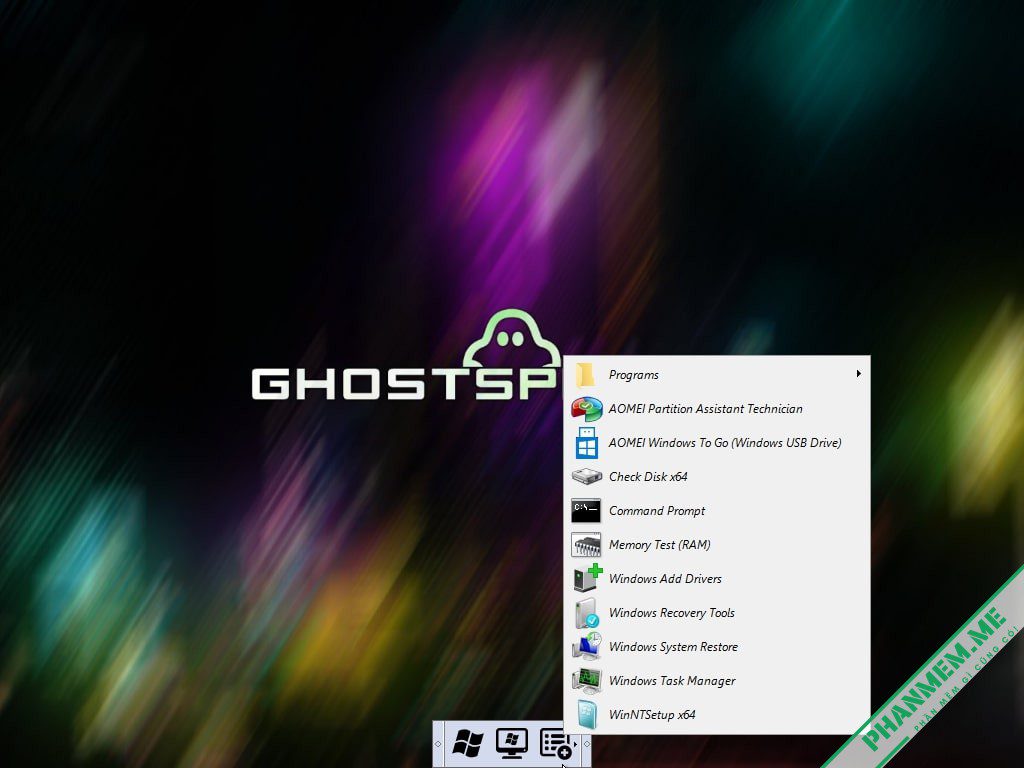Click the Windows To Go USB icon
The image size is (1024, 768).
(x=586, y=443)
